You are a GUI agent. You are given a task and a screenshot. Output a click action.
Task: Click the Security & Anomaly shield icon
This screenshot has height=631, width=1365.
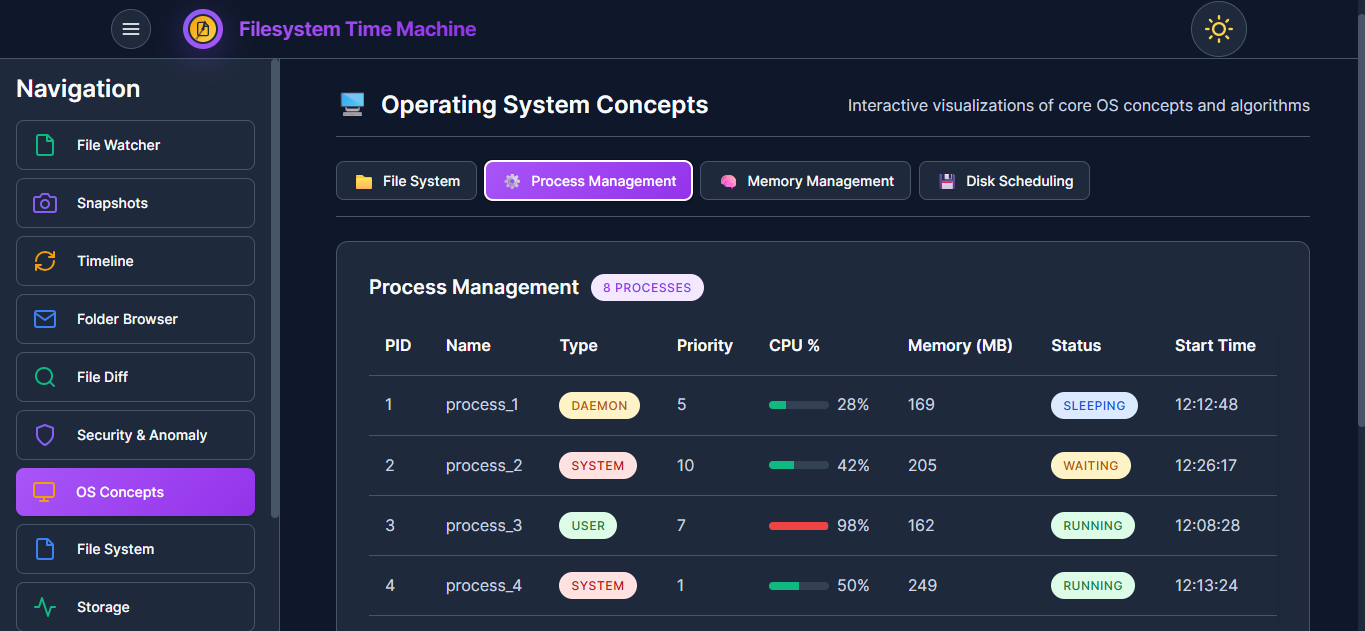pyautogui.click(x=43, y=434)
